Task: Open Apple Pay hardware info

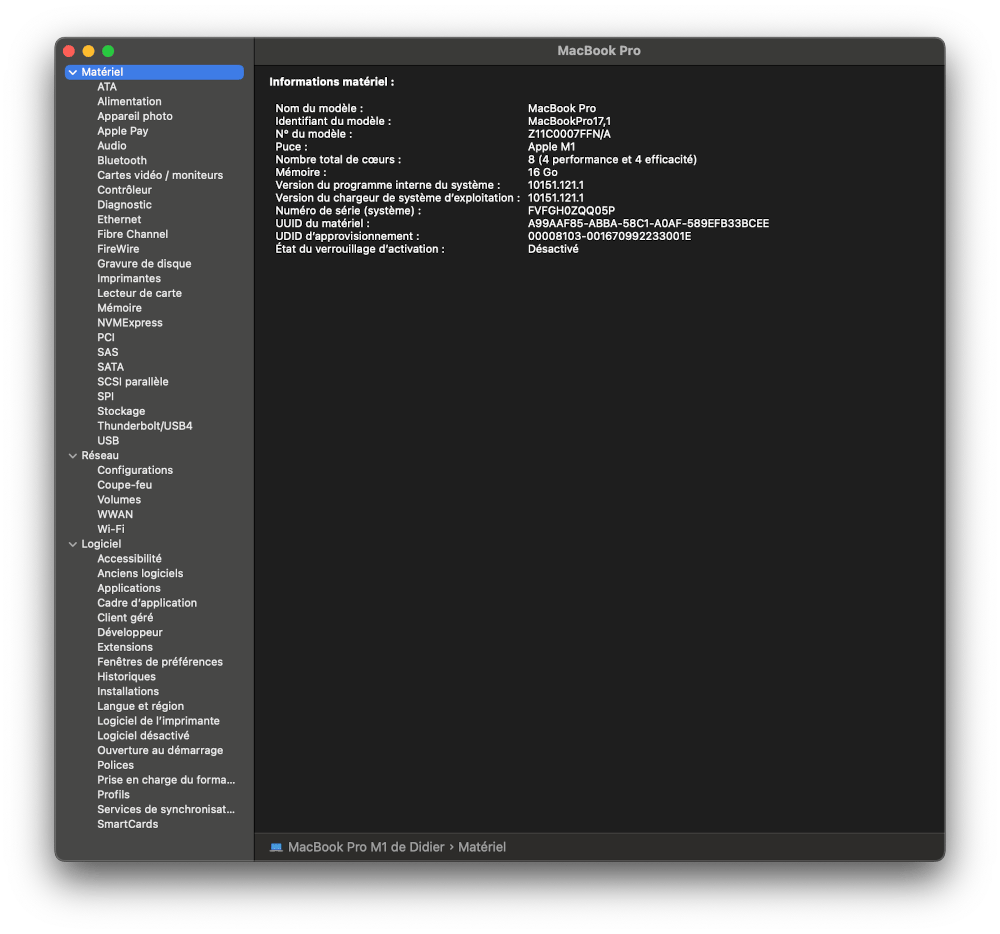Action: pos(122,131)
